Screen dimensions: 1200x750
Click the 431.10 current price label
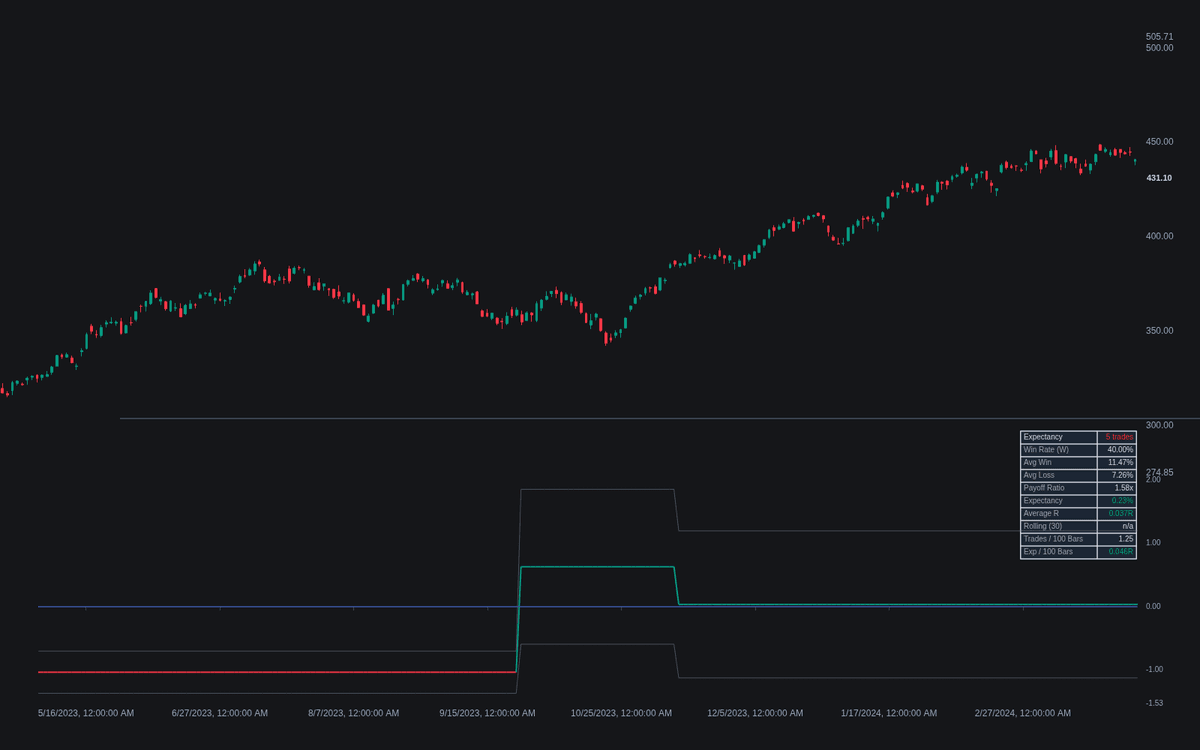pos(1159,178)
